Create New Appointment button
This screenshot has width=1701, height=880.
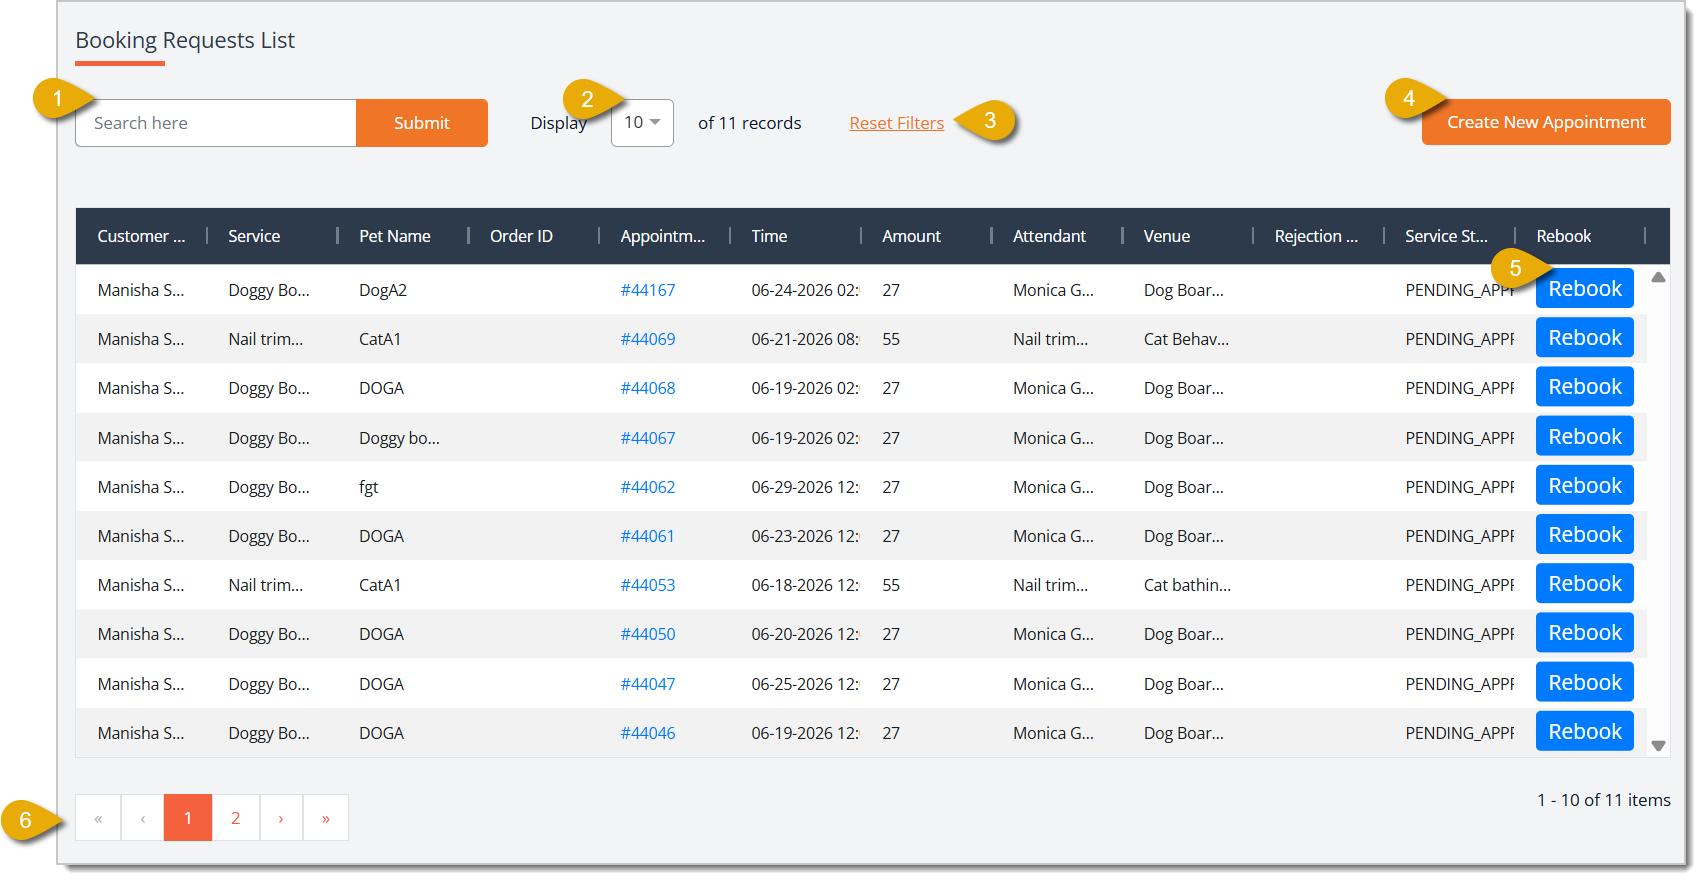(x=1546, y=122)
